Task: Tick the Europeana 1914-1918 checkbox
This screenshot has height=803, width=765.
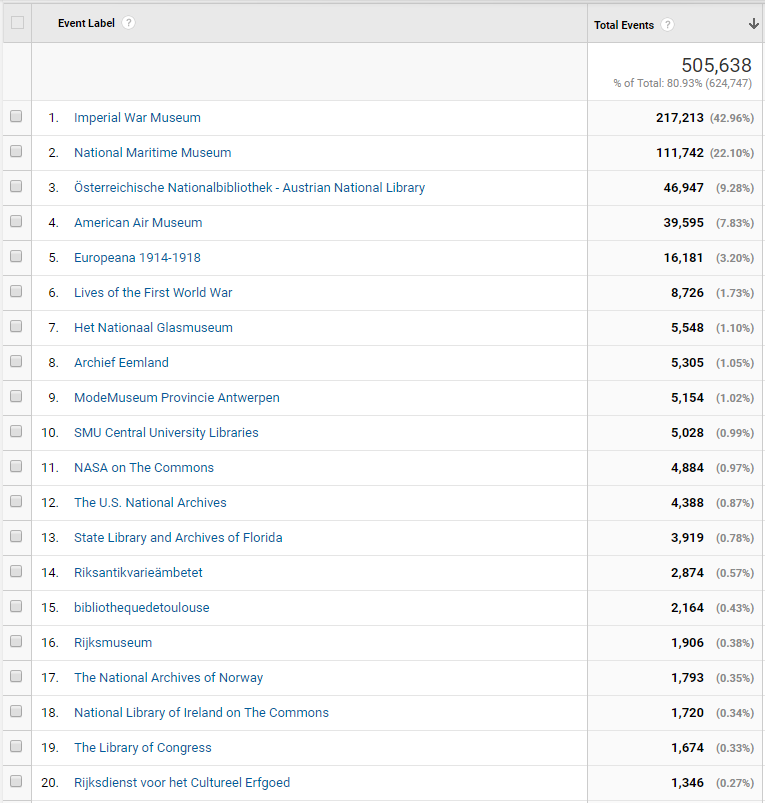Action: click(16, 256)
